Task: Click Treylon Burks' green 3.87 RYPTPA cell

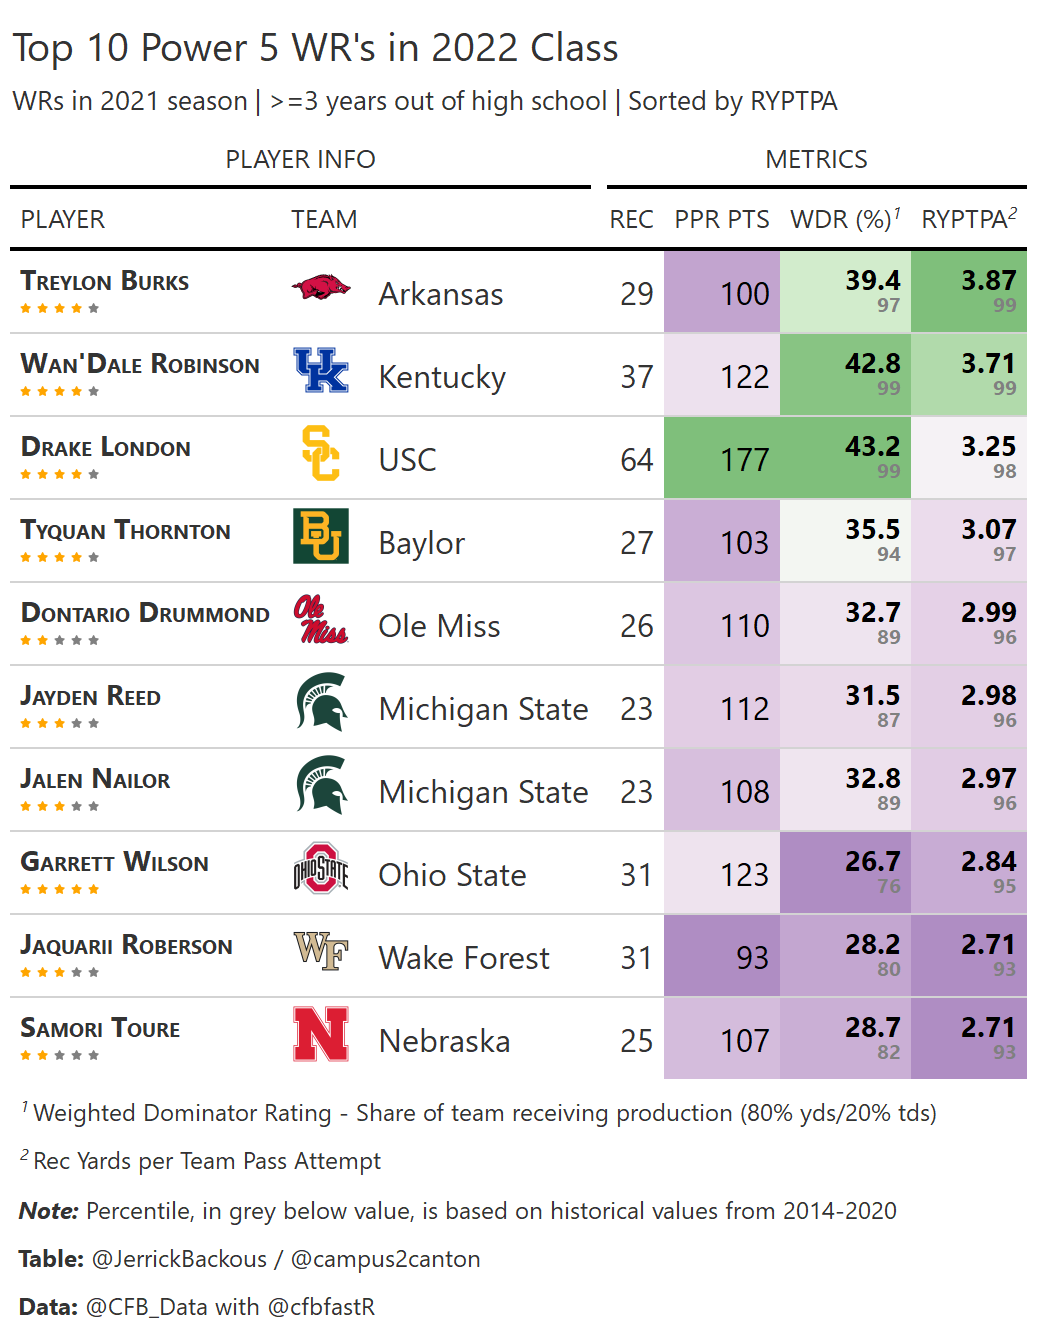Action: point(969,292)
